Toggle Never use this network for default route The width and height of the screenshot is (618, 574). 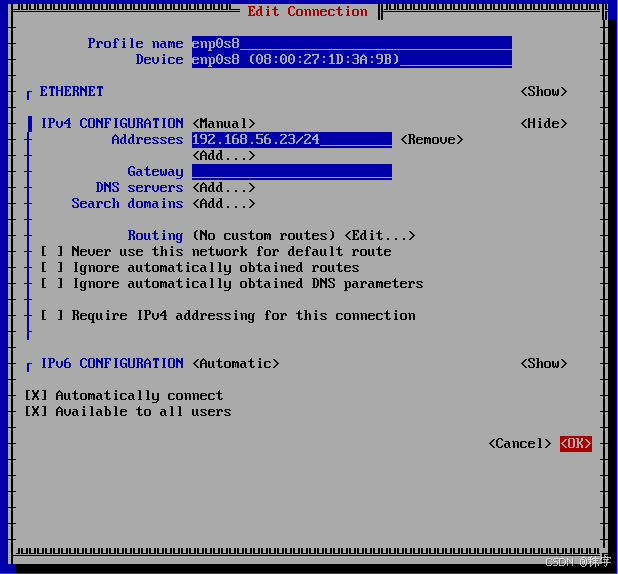(x=216, y=252)
